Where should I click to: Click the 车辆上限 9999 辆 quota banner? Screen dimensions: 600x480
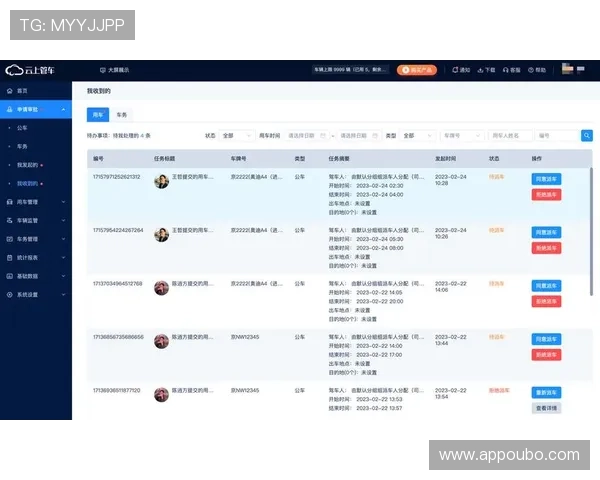coord(350,70)
